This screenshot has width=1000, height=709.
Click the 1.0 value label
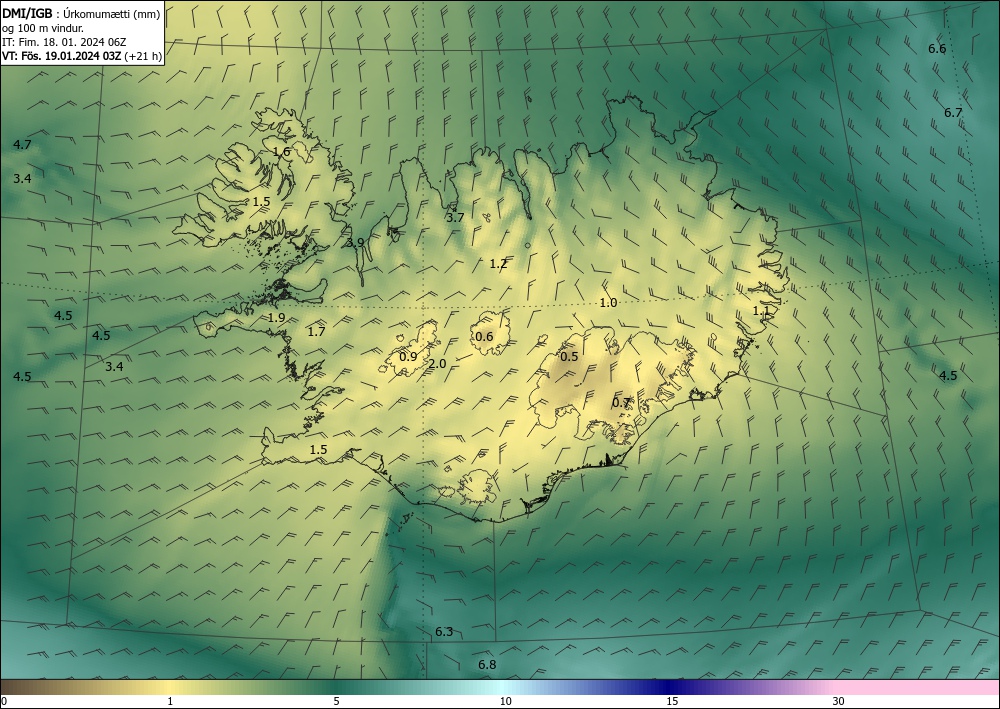(608, 303)
